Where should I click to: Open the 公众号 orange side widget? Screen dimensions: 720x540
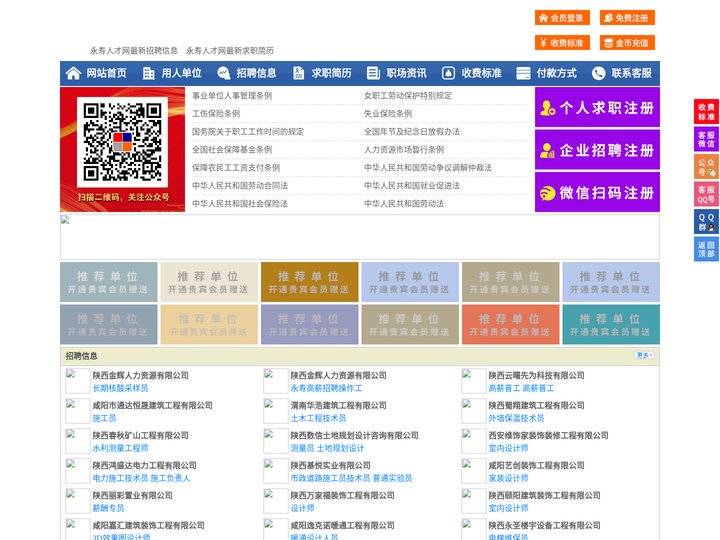706,167
